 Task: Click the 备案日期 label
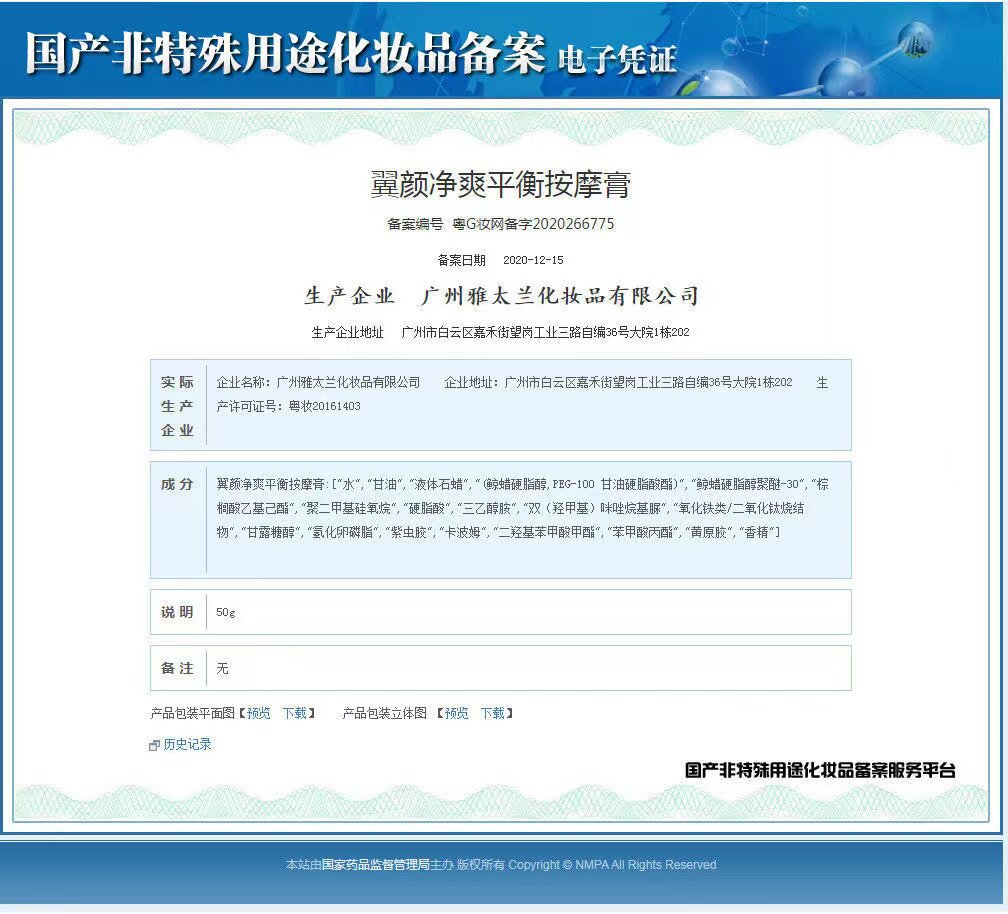[462, 260]
